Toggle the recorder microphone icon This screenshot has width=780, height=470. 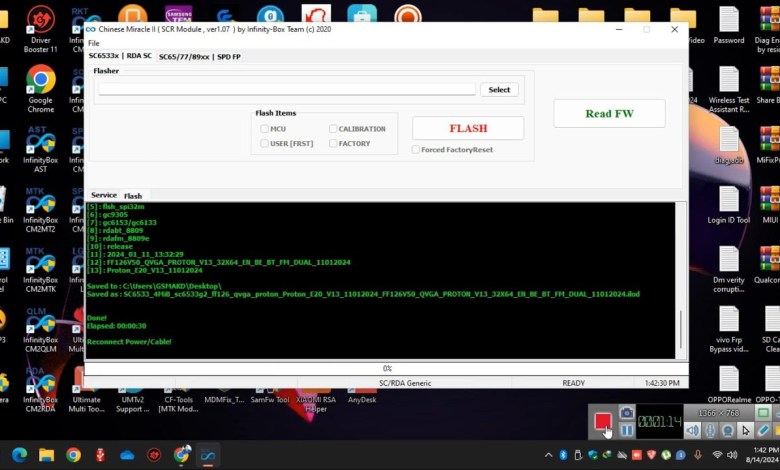tap(709, 430)
